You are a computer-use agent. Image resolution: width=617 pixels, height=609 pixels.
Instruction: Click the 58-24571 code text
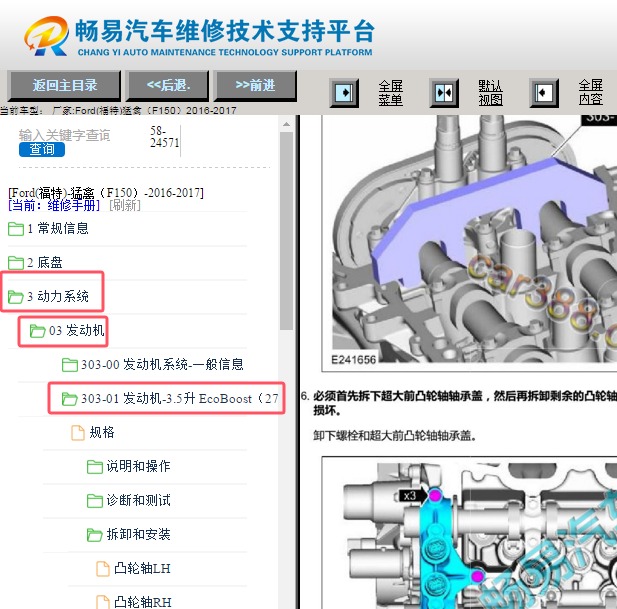point(164,137)
